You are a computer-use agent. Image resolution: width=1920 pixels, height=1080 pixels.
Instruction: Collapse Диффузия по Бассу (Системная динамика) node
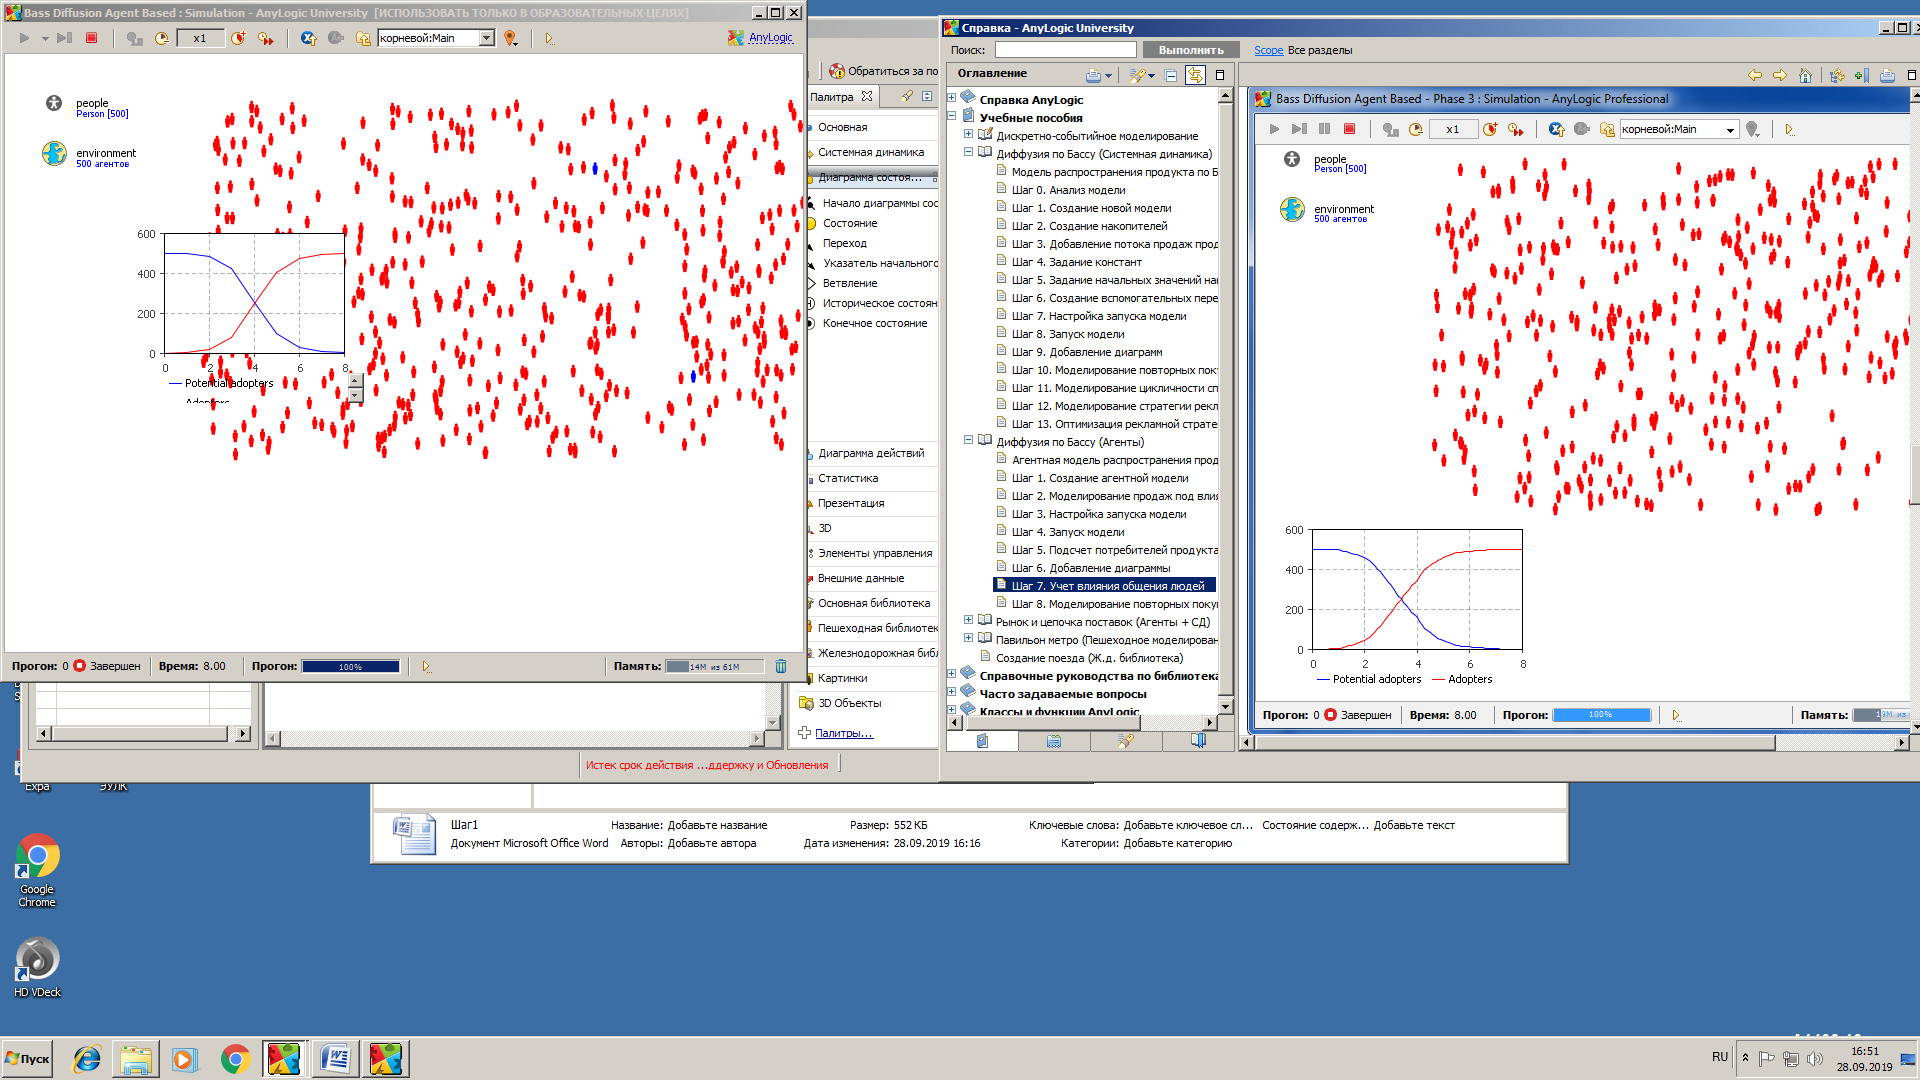coord(968,152)
